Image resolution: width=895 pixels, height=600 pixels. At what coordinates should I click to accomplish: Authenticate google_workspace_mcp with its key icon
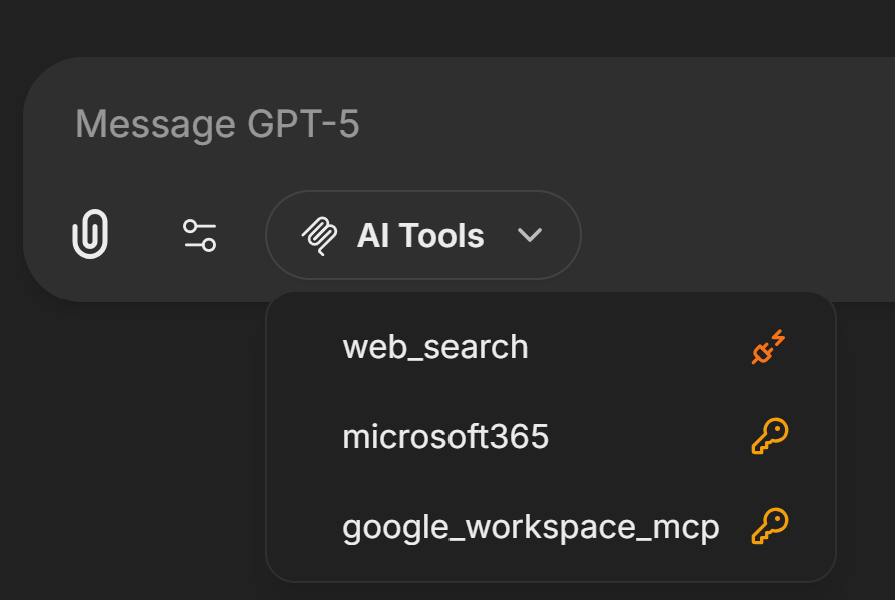pos(769,526)
